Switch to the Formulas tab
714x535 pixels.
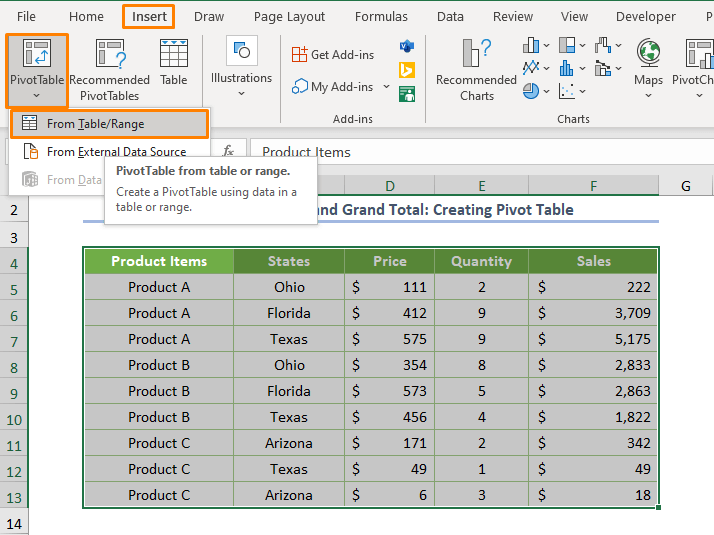[381, 16]
